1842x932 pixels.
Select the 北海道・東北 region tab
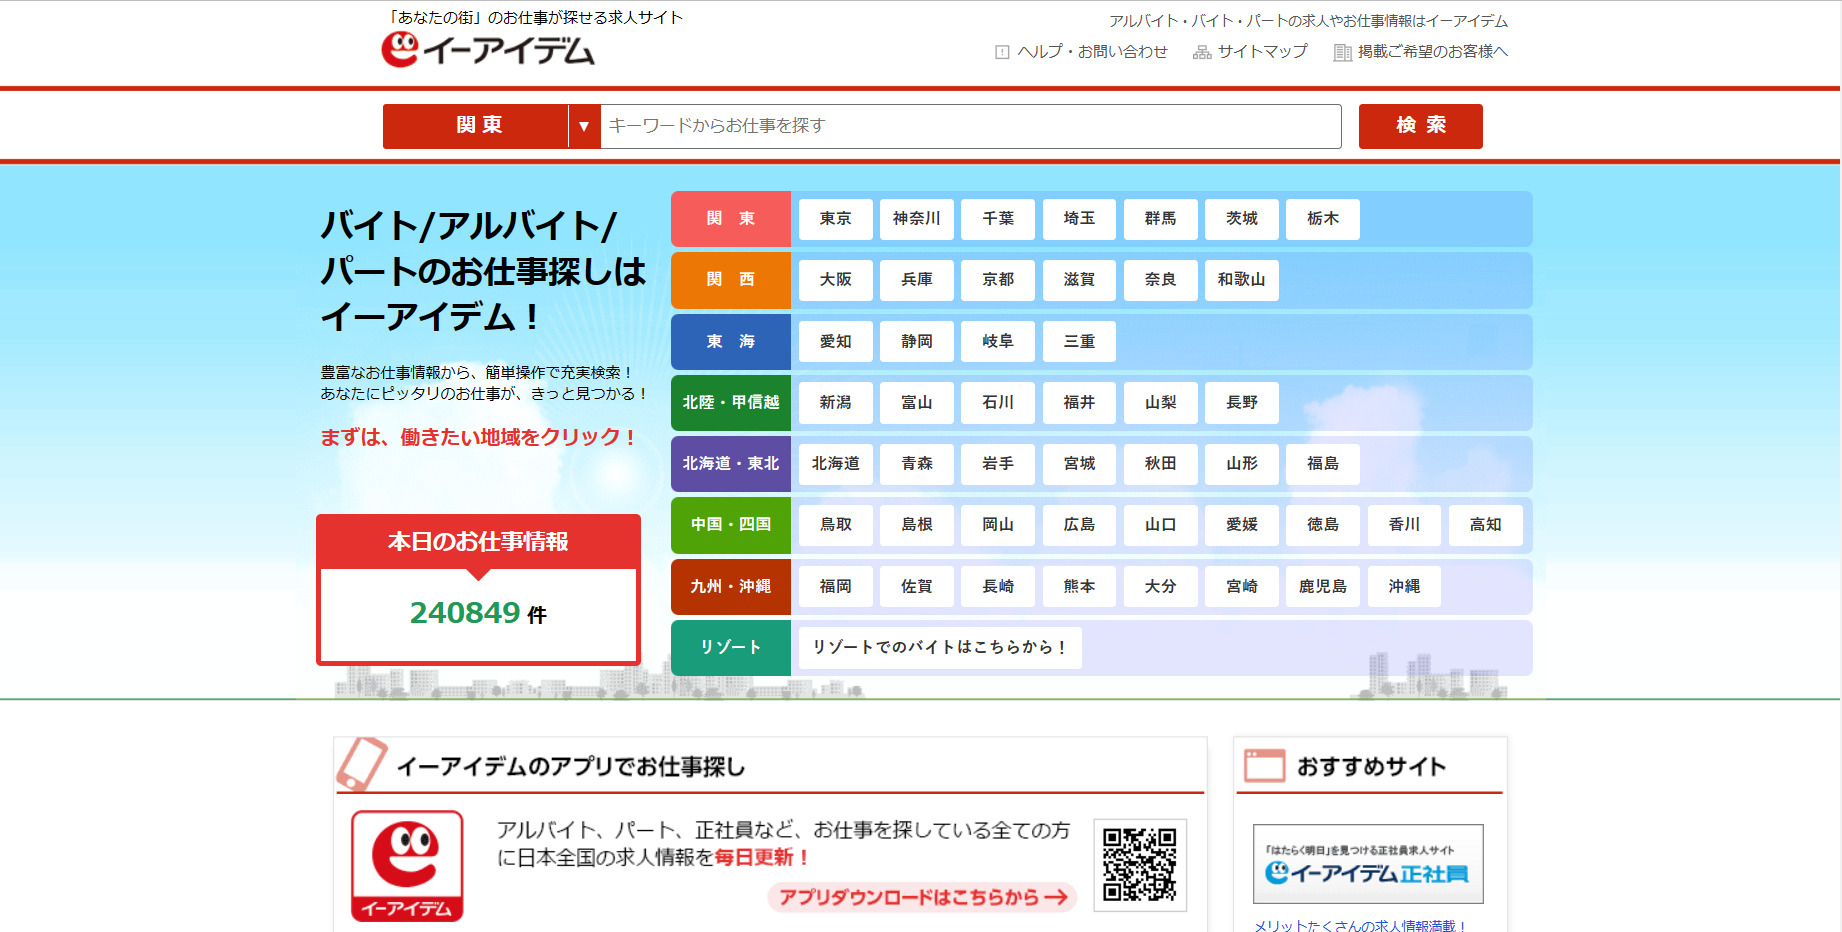[731, 464]
